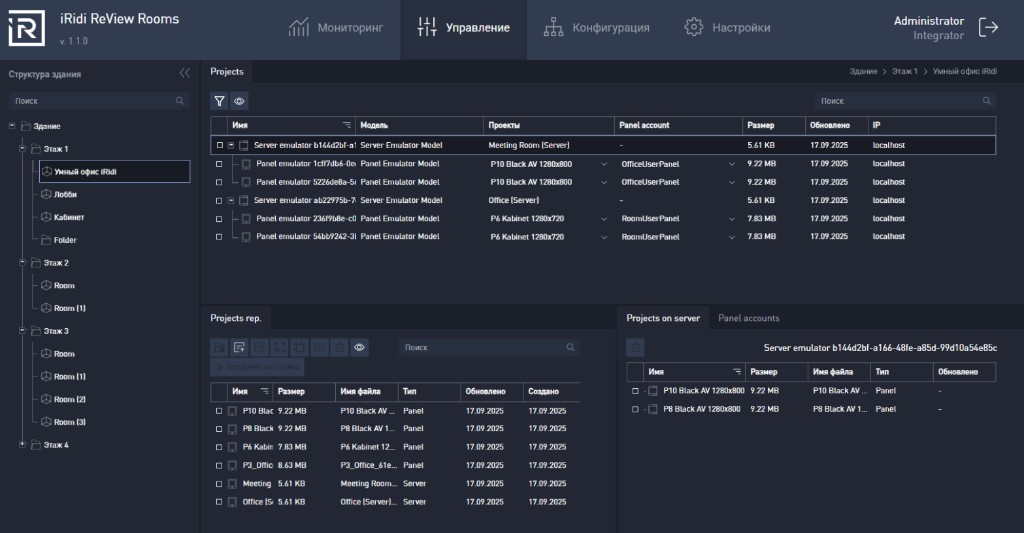Click the sort icon in server projects Имя header

point(737,372)
